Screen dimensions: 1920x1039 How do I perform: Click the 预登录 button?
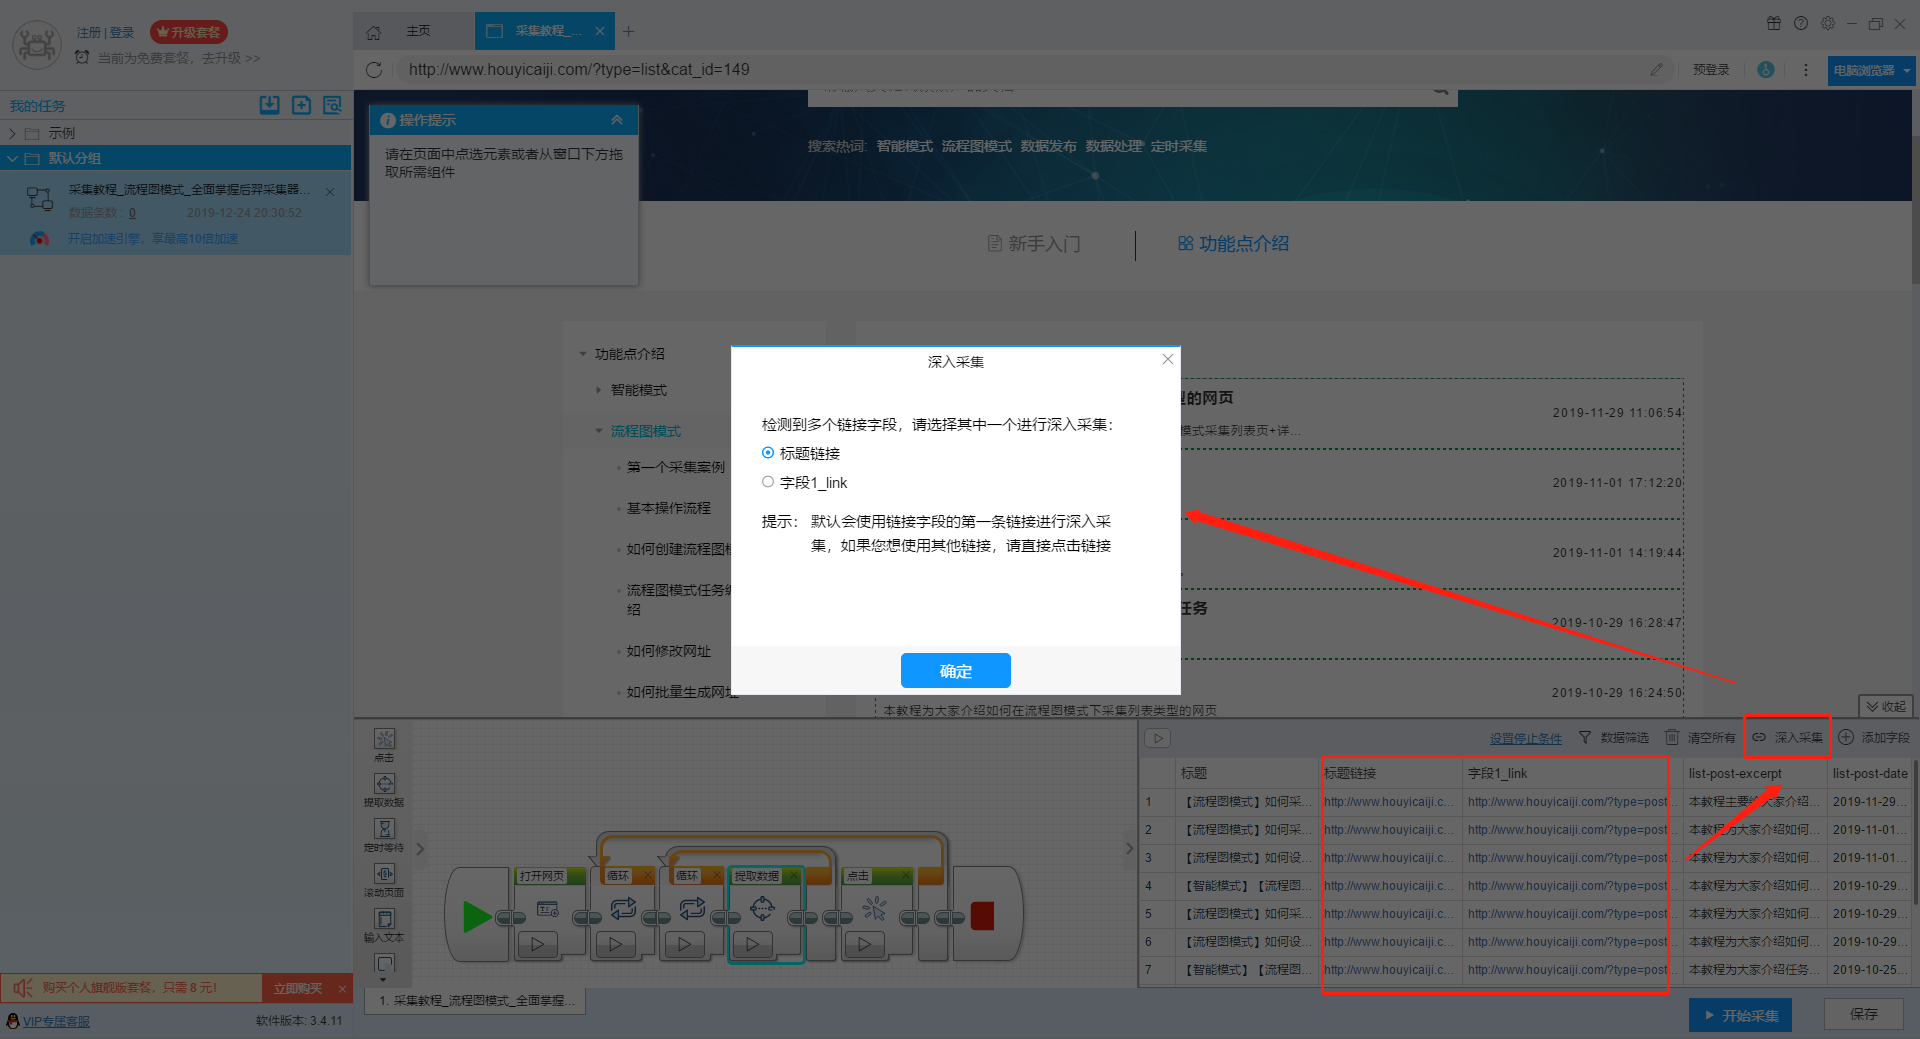(1711, 70)
